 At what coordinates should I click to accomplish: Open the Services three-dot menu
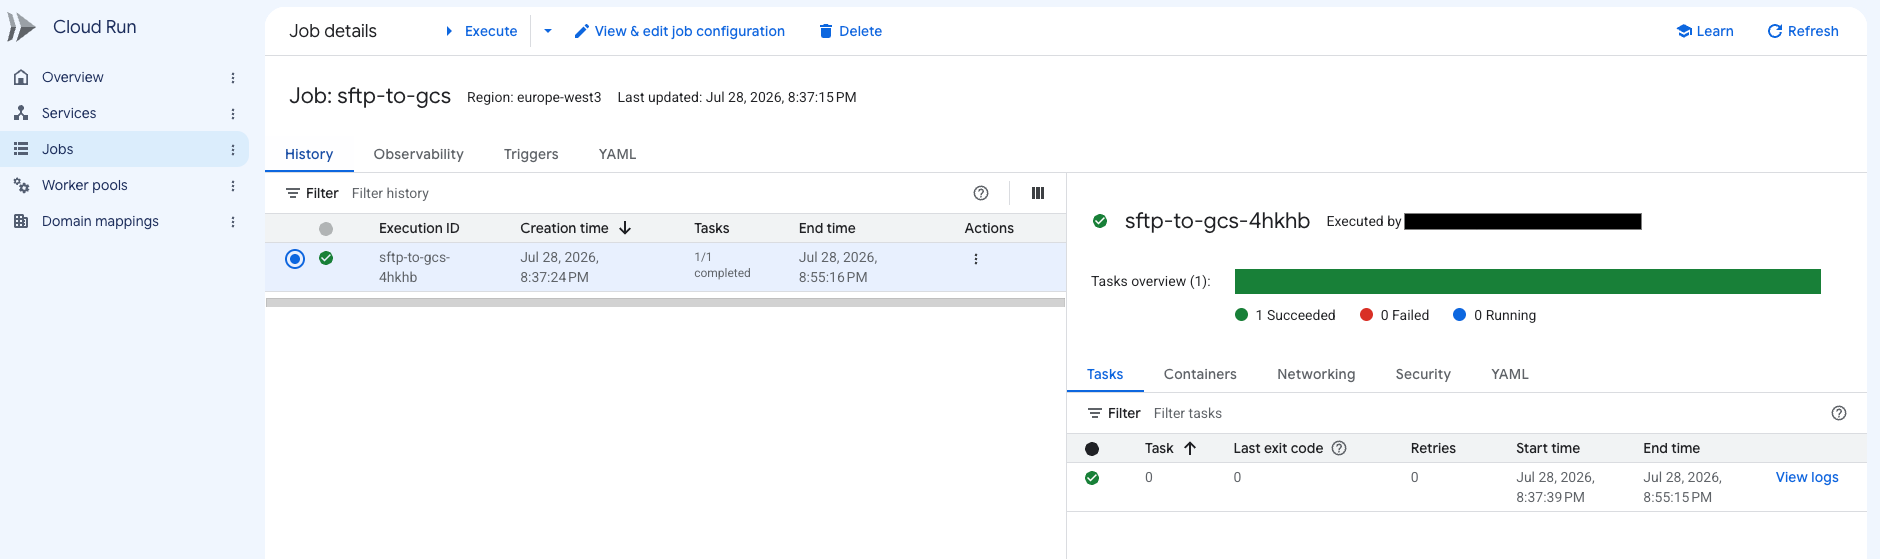click(233, 114)
